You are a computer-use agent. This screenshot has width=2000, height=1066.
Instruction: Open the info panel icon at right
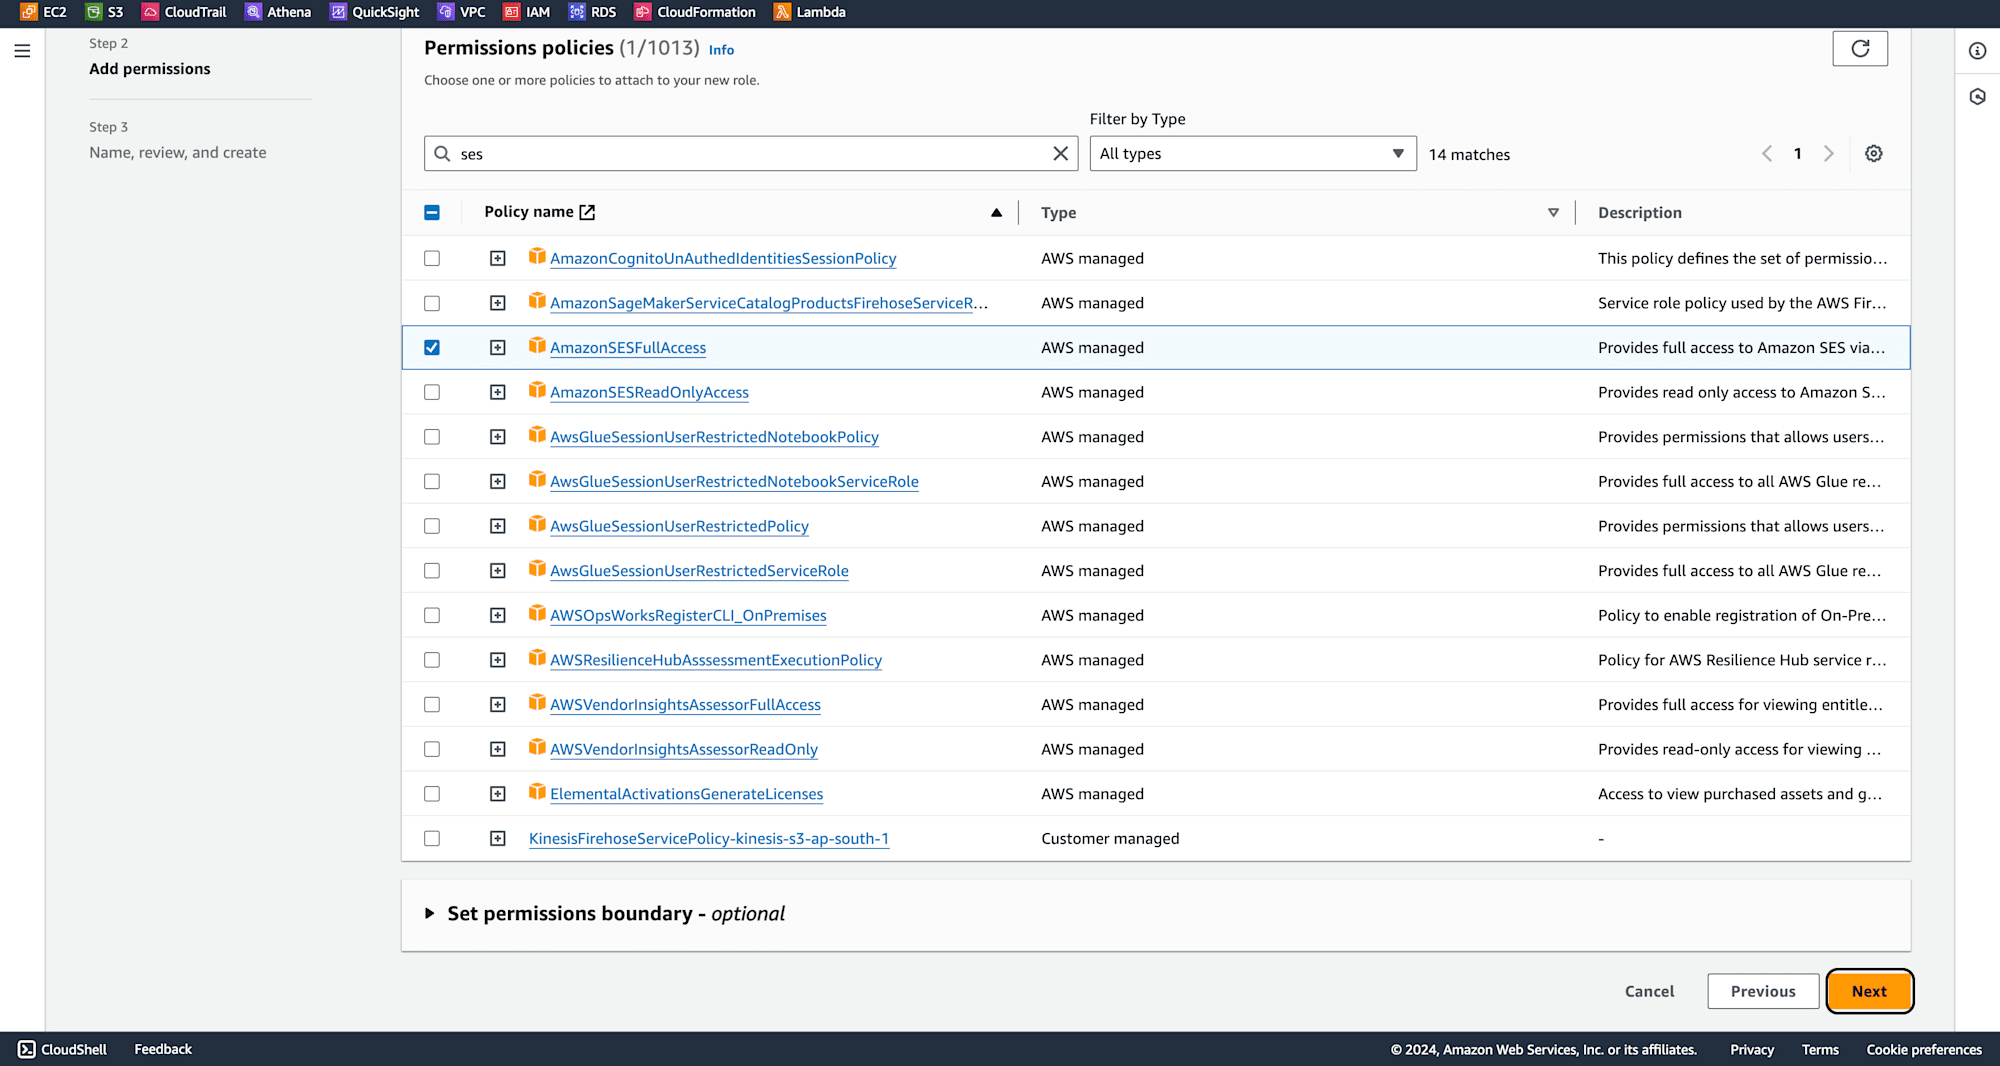(x=1977, y=51)
